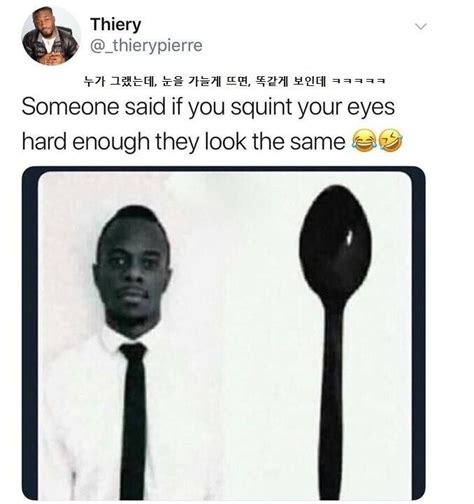Open the @_thierypierre handle link
474x504 pixels.
tap(146, 45)
